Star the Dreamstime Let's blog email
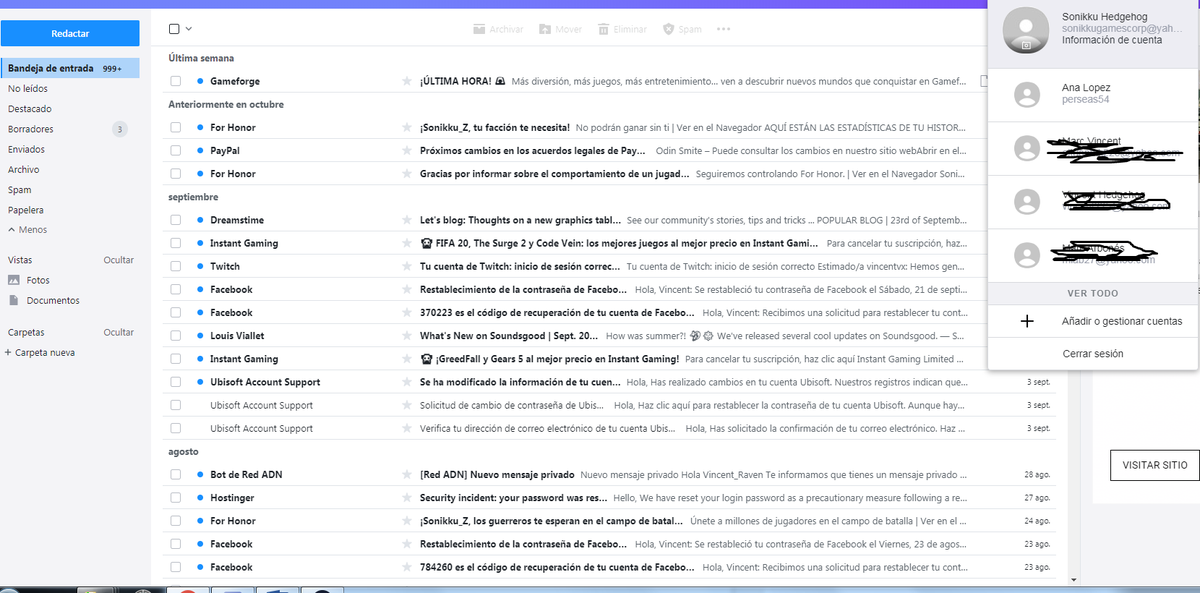The height and width of the screenshot is (593, 1200). click(x=406, y=220)
